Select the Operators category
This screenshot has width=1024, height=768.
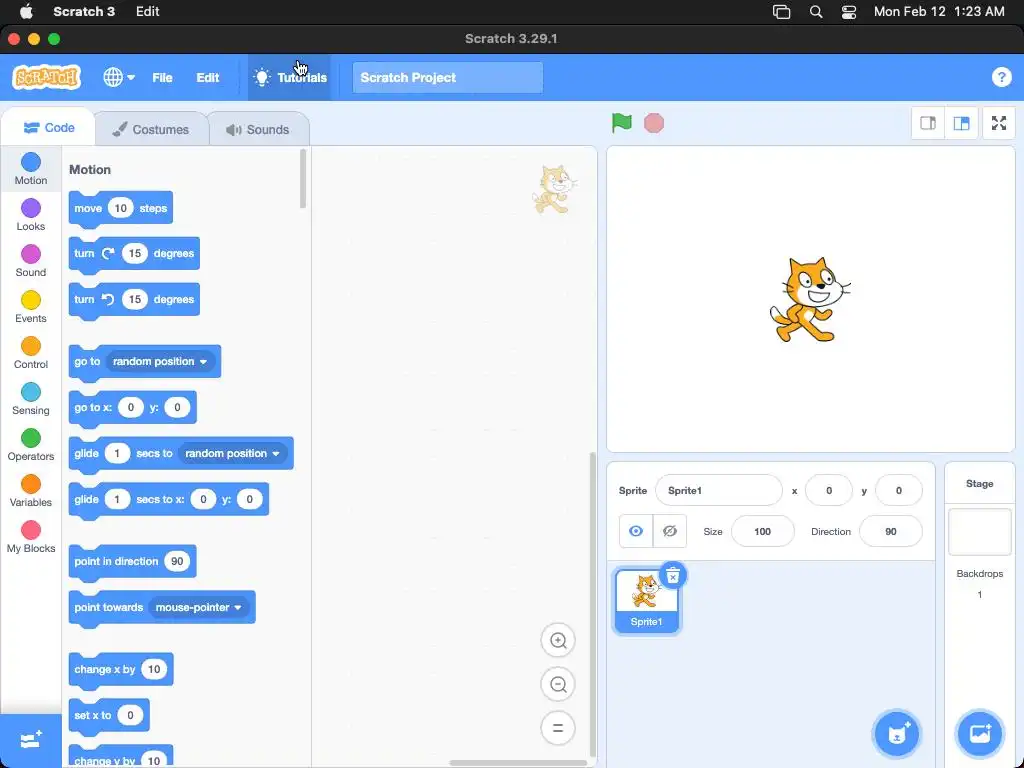click(x=31, y=445)
